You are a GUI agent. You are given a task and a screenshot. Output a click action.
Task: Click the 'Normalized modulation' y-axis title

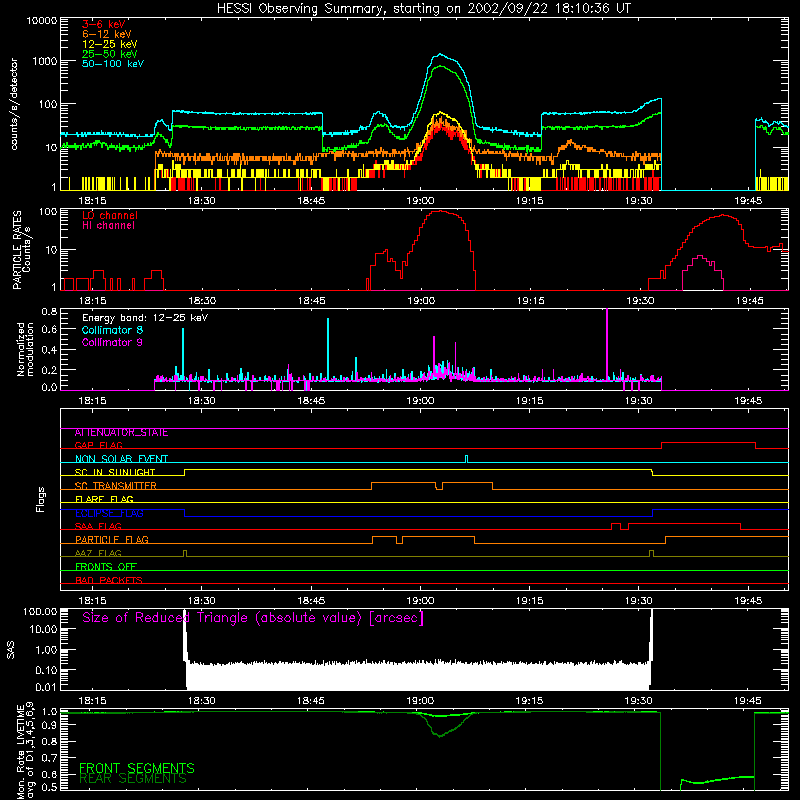pyautogui.click(x=25, y=349)
